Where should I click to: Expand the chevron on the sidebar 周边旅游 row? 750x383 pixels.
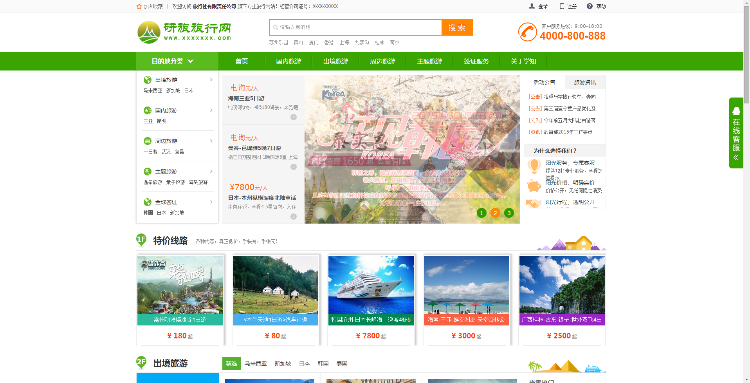click(211, 141)
